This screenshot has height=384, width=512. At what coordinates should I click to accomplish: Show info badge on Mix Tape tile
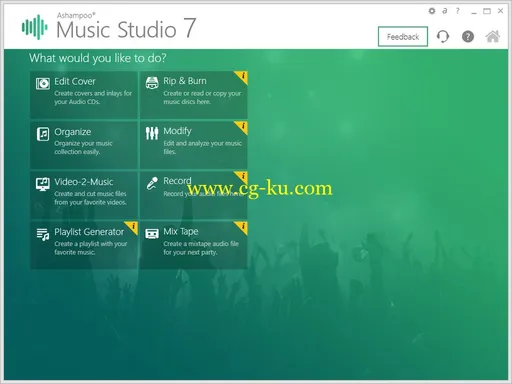[x=242, y=227]
